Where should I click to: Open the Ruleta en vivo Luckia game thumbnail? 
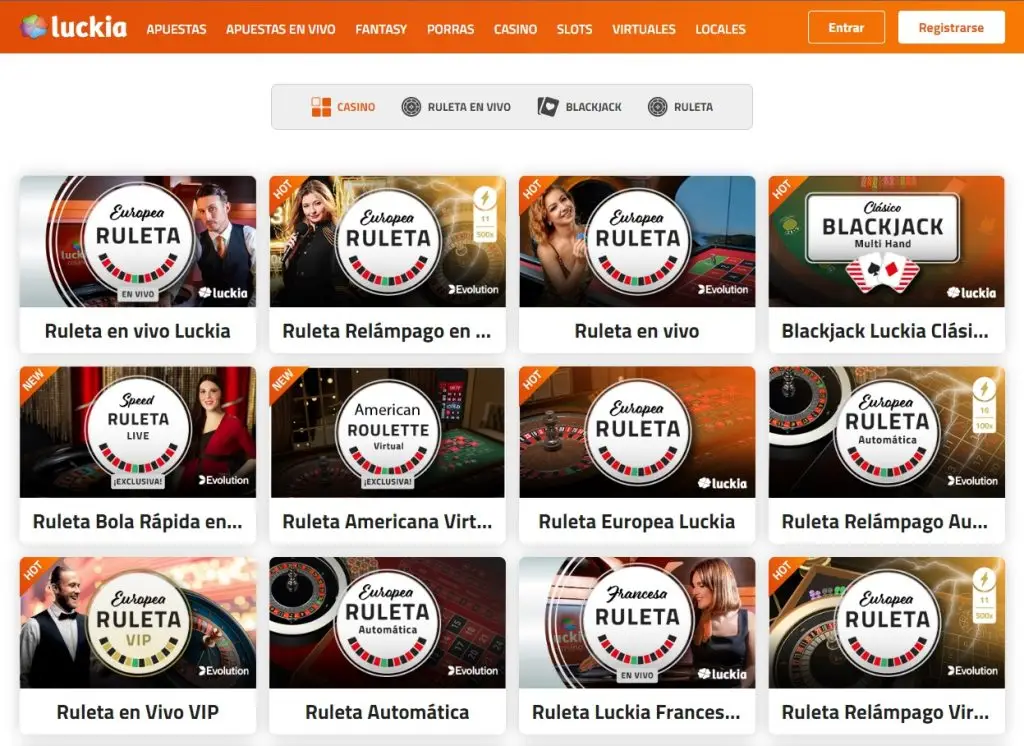point(138,242)
